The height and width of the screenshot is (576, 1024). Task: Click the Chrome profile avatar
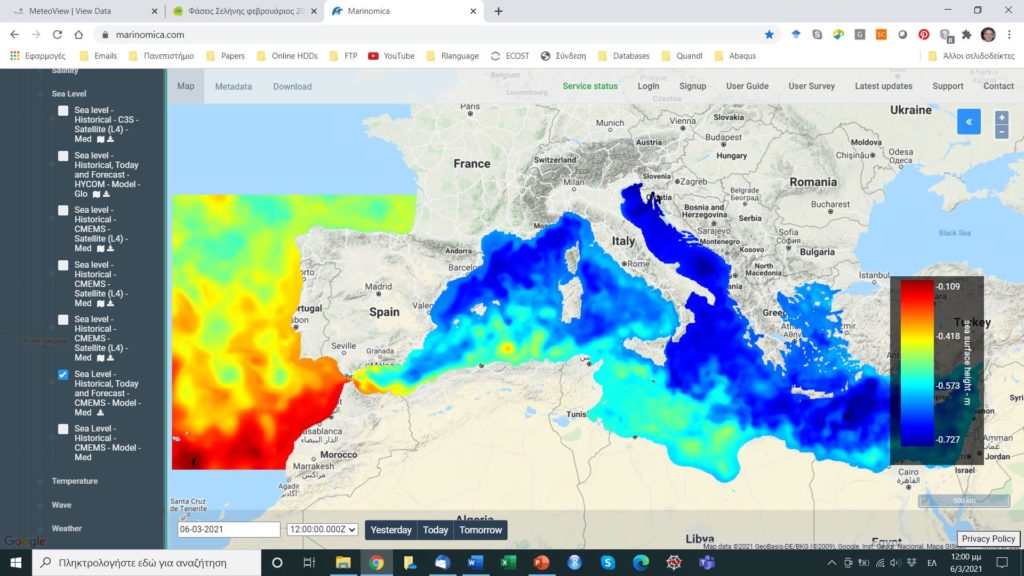988,35
